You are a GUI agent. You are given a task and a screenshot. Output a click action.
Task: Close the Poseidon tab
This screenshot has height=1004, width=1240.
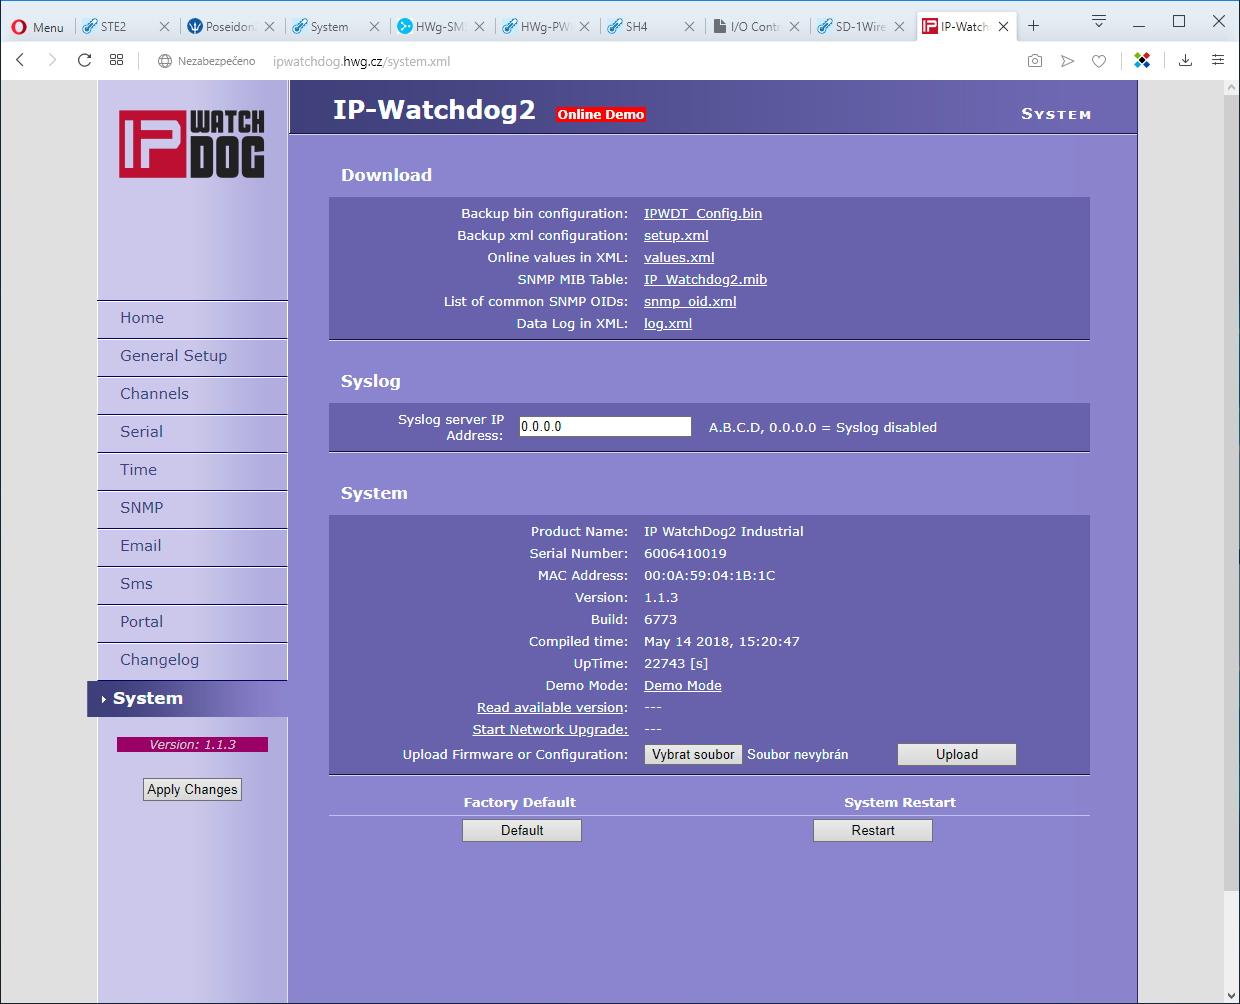[269, 27]
